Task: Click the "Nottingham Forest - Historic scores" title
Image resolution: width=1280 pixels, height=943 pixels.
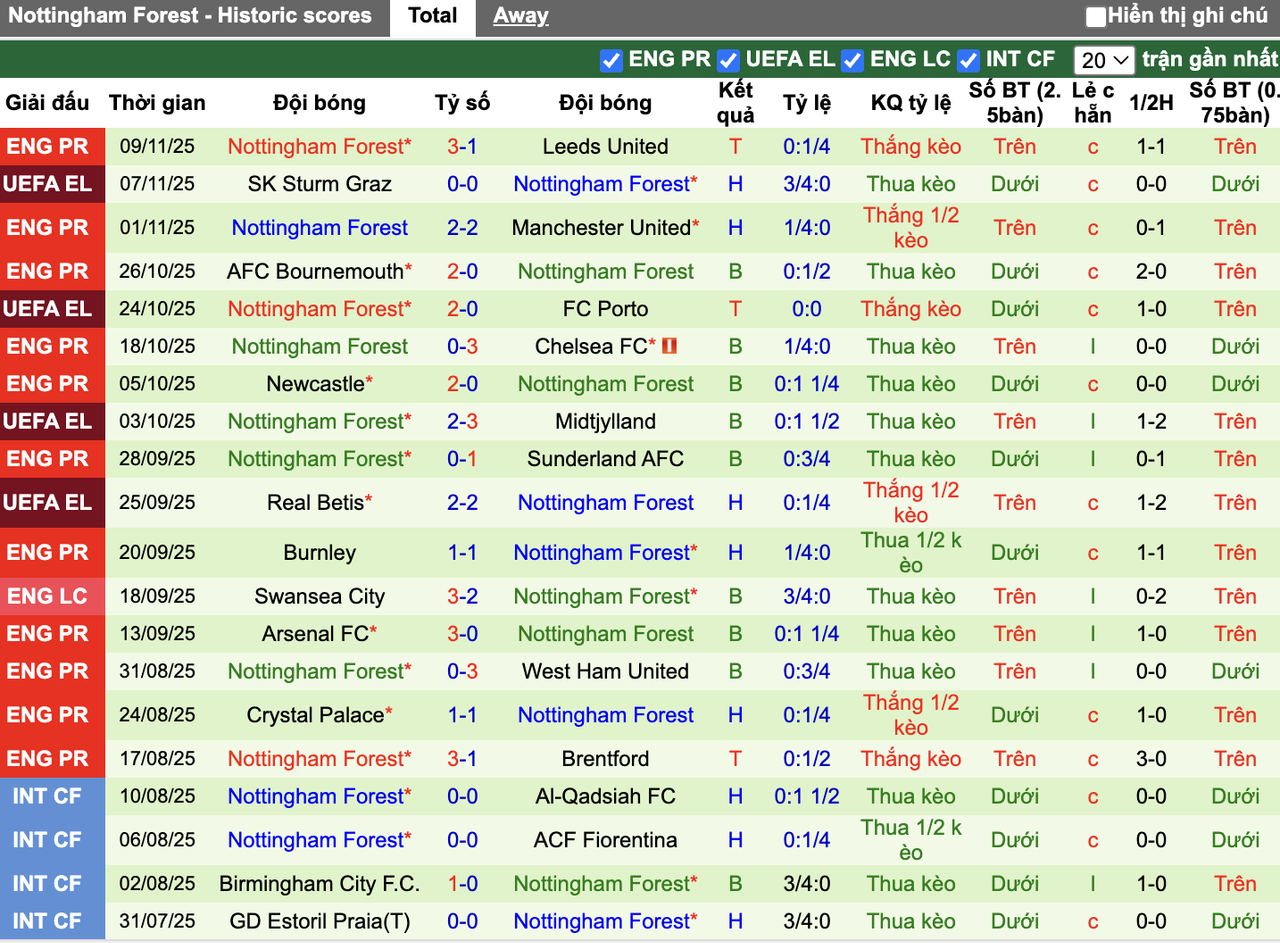Action: click(190, 16)
